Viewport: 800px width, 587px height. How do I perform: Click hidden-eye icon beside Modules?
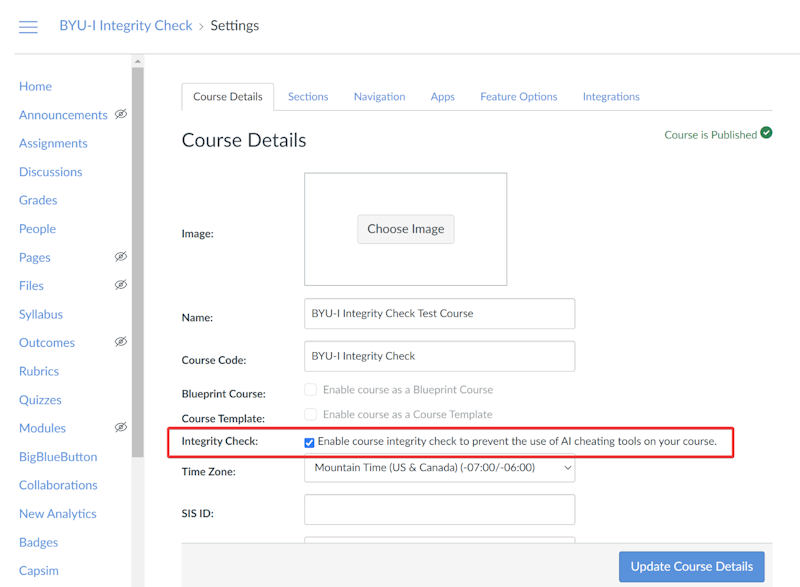[x=120, y=427]
